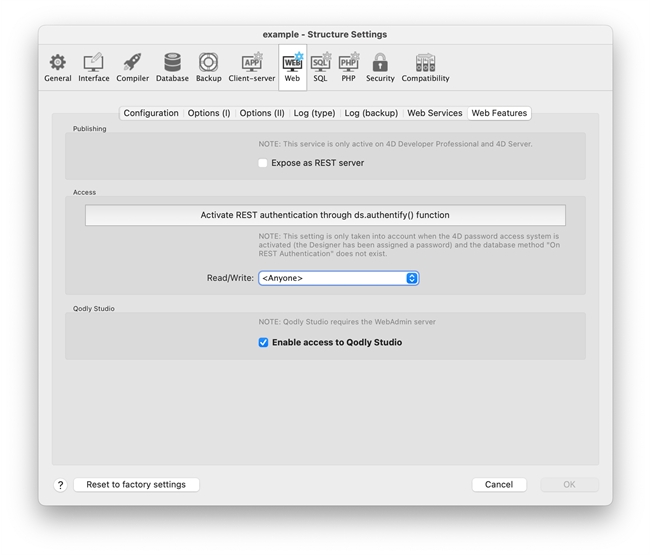Switch to the Options (I) tab
Viewport: 650px width, 555px height.
(x=209, y=113)
